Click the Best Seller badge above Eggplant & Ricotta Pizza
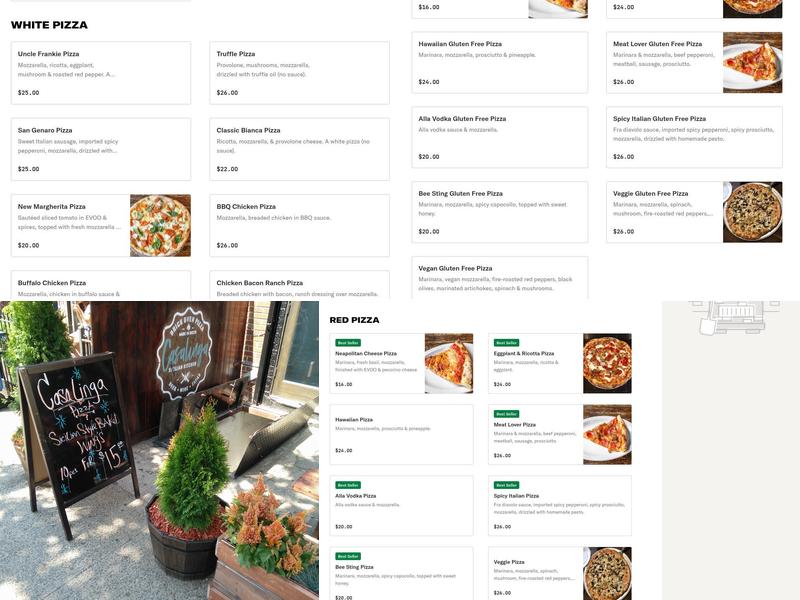This screenshot has width=800, height=600. click(507, 343)
